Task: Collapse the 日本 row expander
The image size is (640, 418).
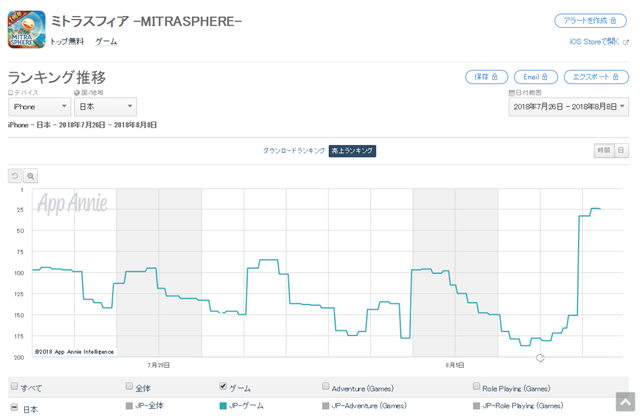Action: pos(14,407)
